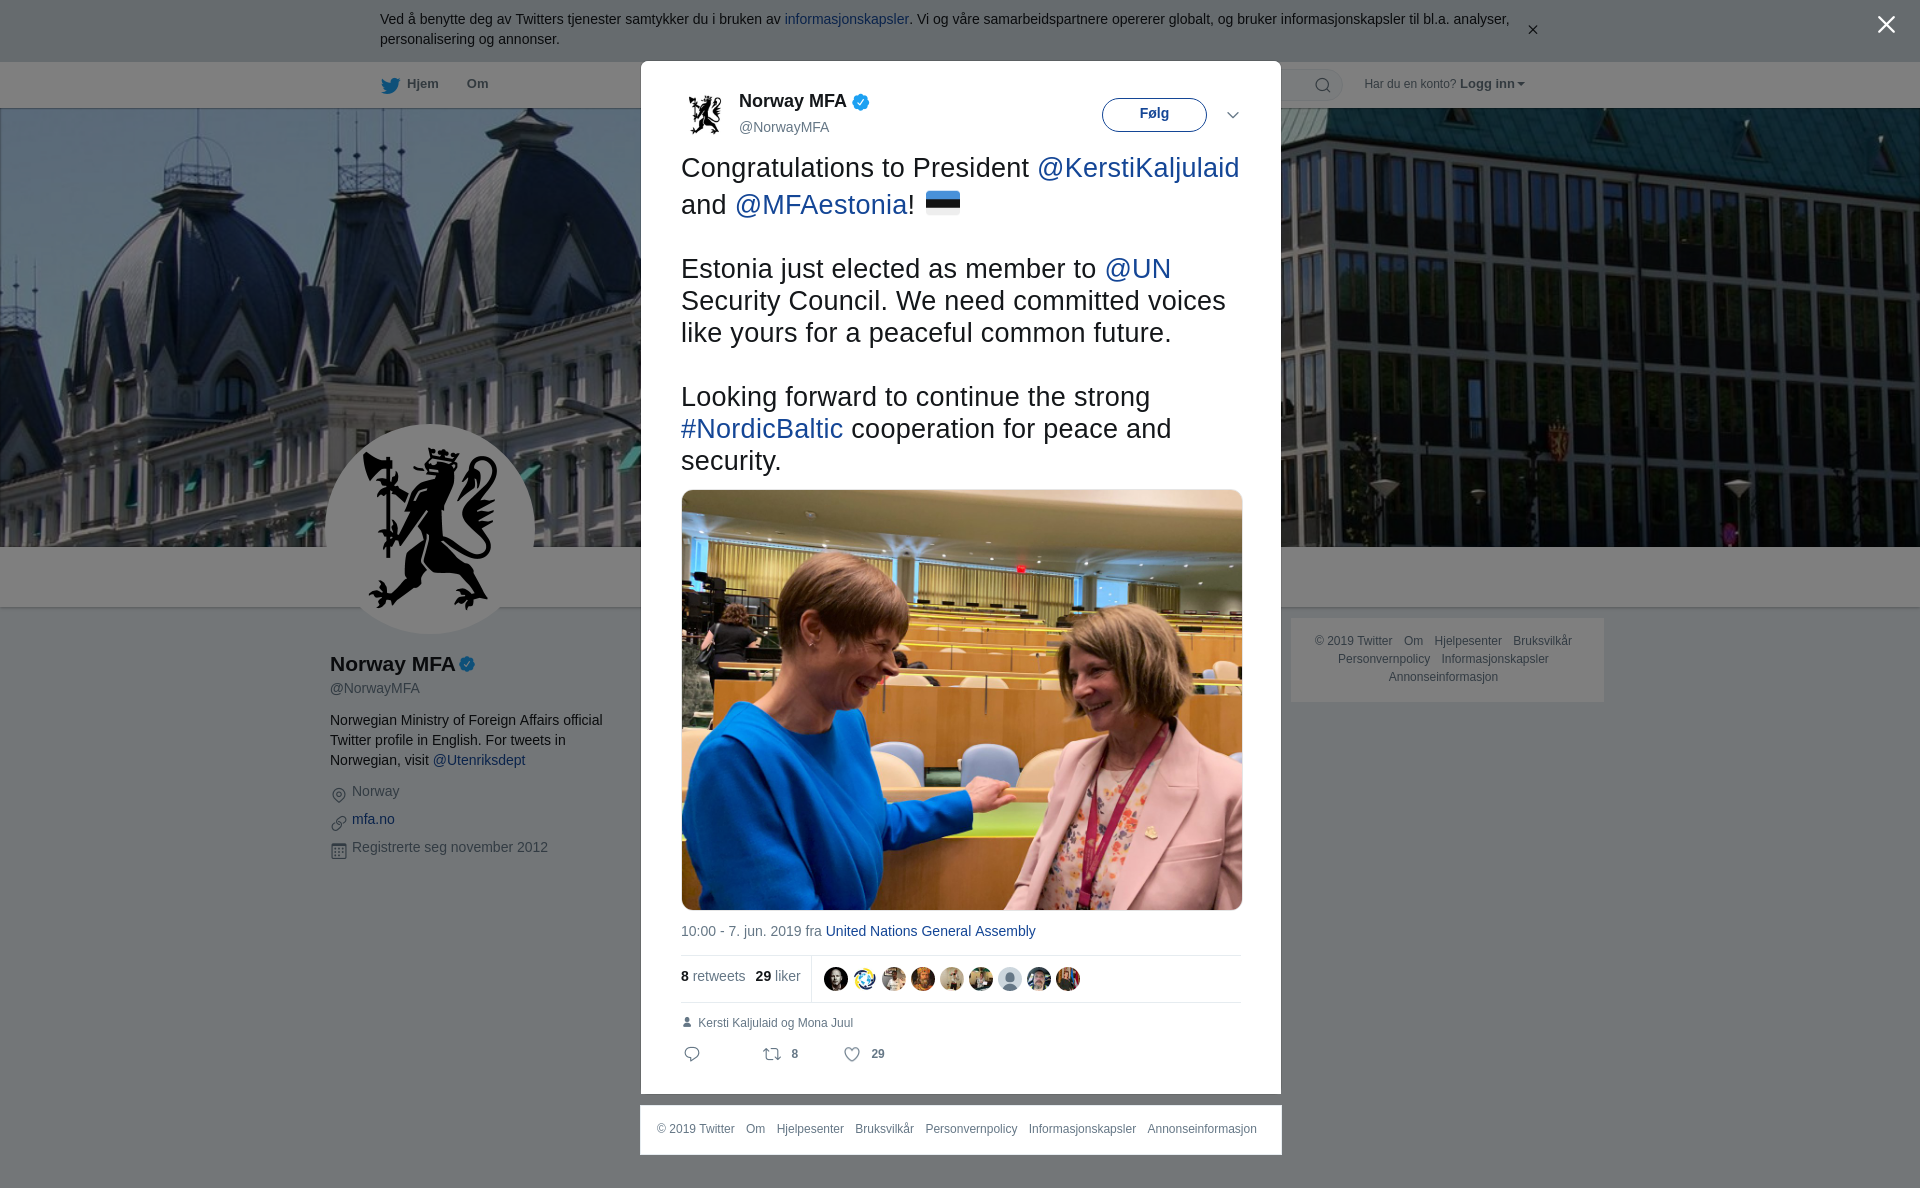Open the Om menu item

(x=477, y=84)
